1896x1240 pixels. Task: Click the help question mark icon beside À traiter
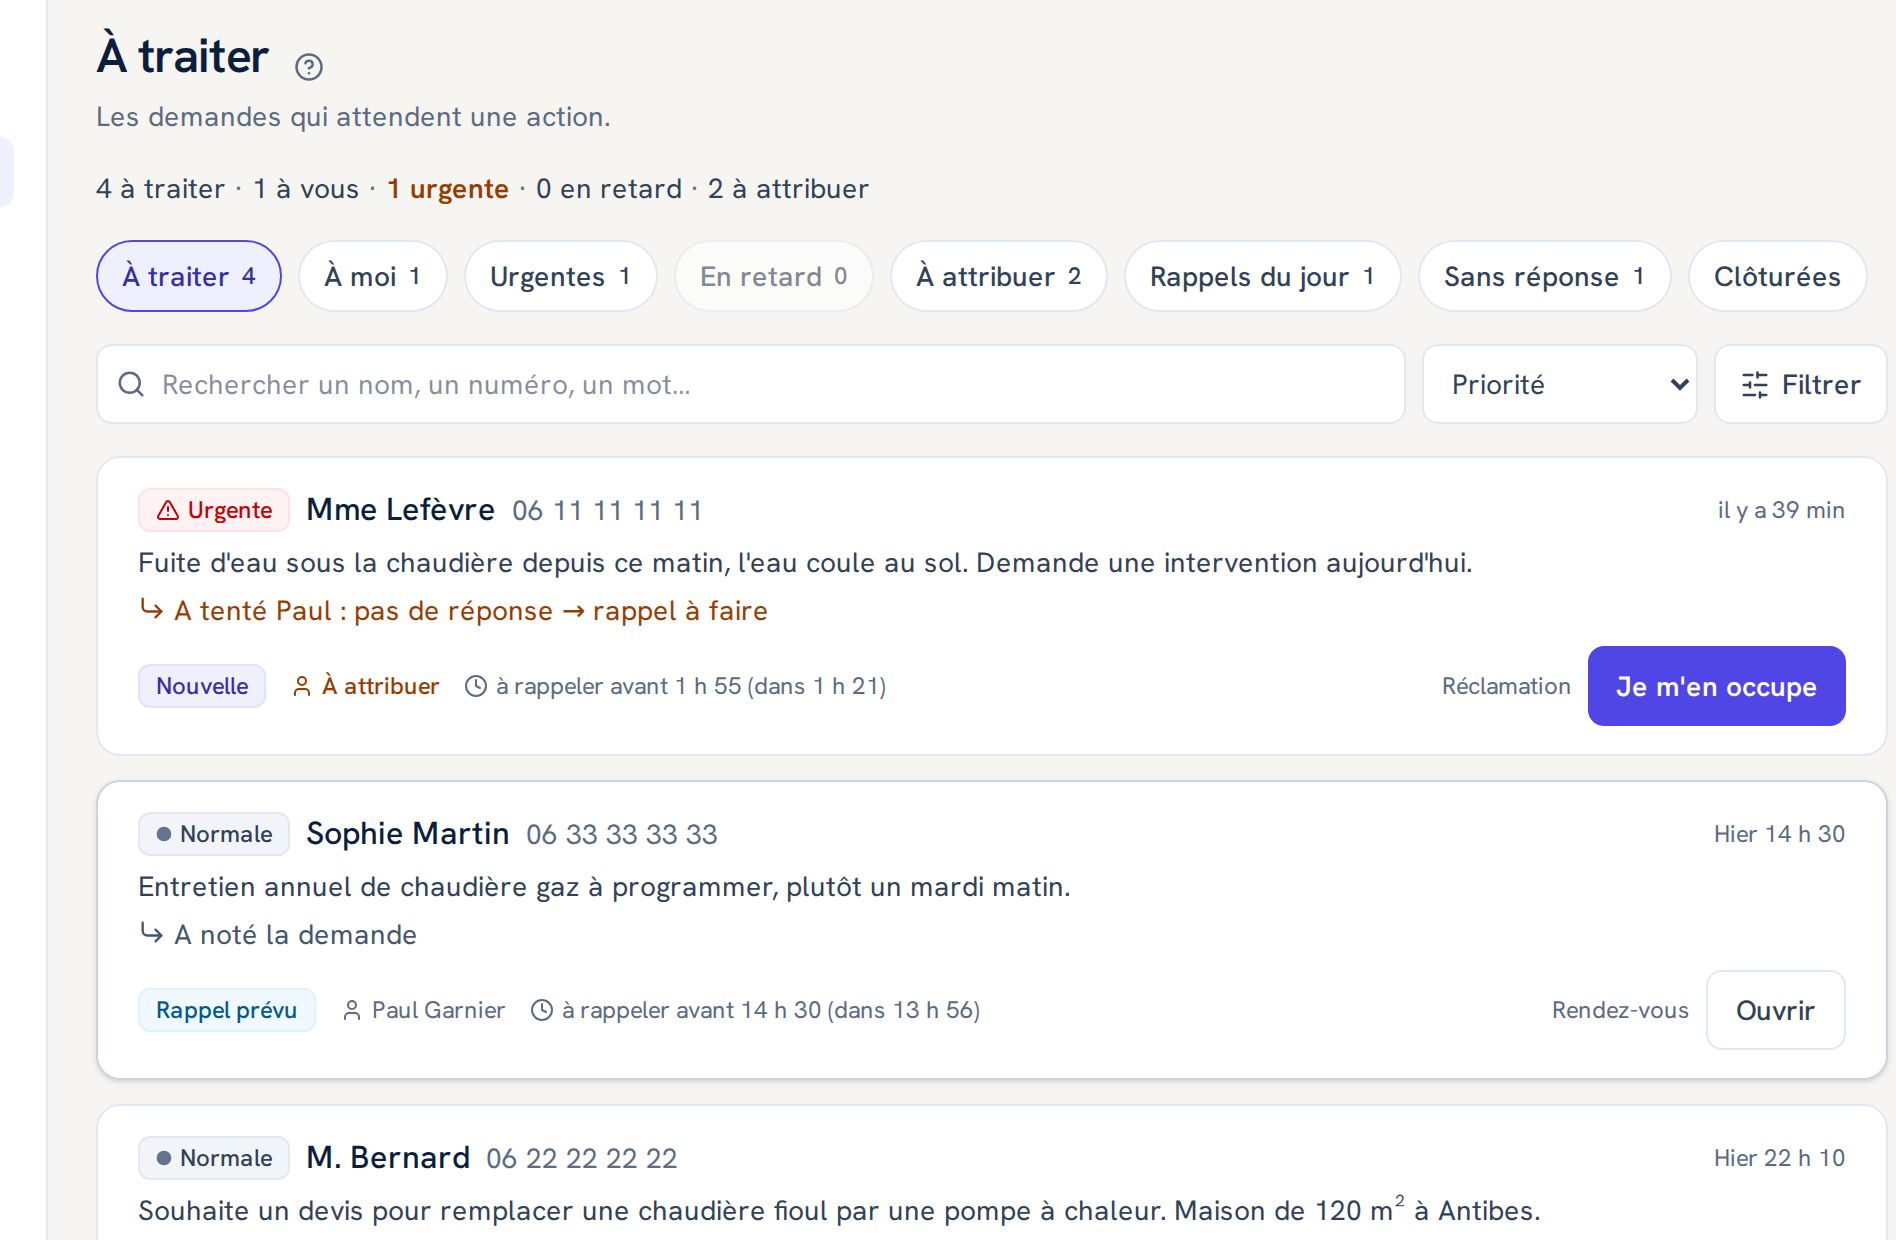pos(309,67)
